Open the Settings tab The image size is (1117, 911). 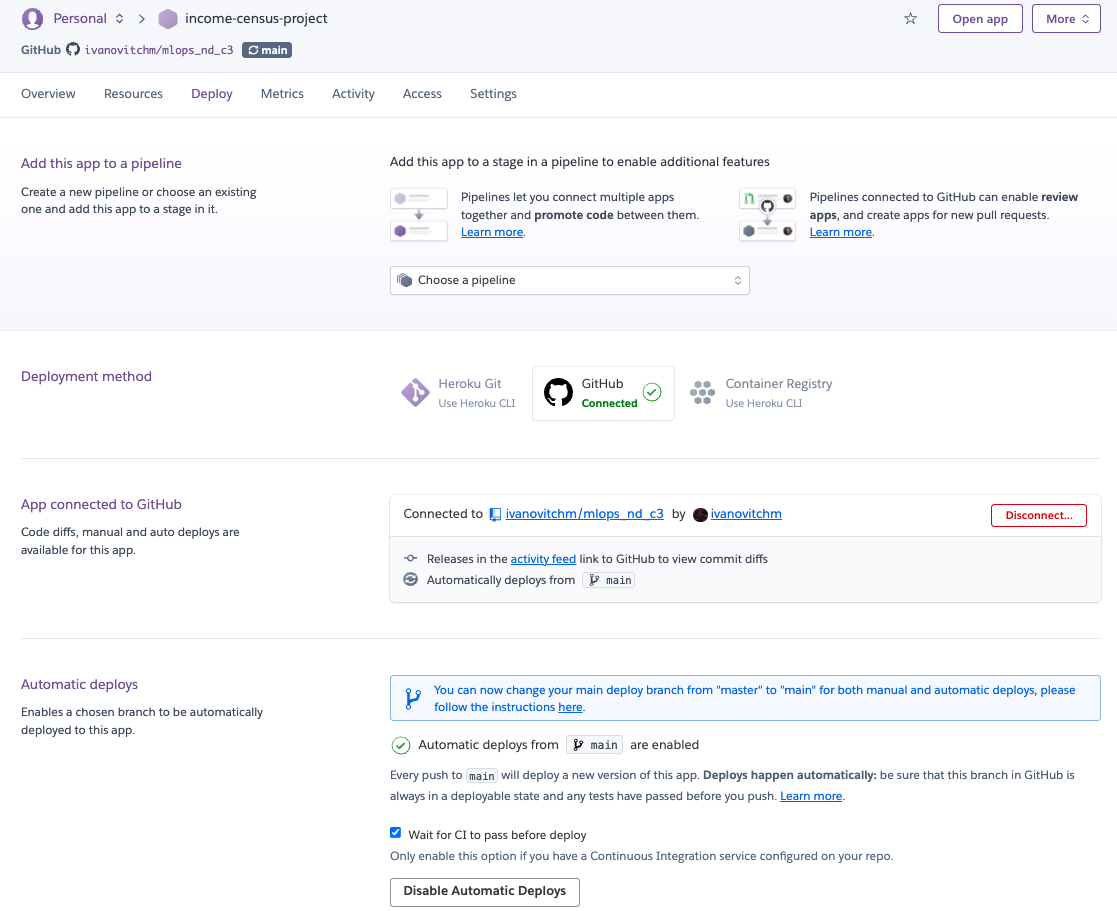493,93
